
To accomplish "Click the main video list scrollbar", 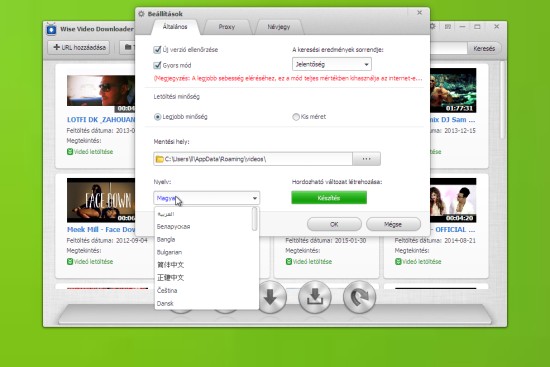I will click(503, 100).
